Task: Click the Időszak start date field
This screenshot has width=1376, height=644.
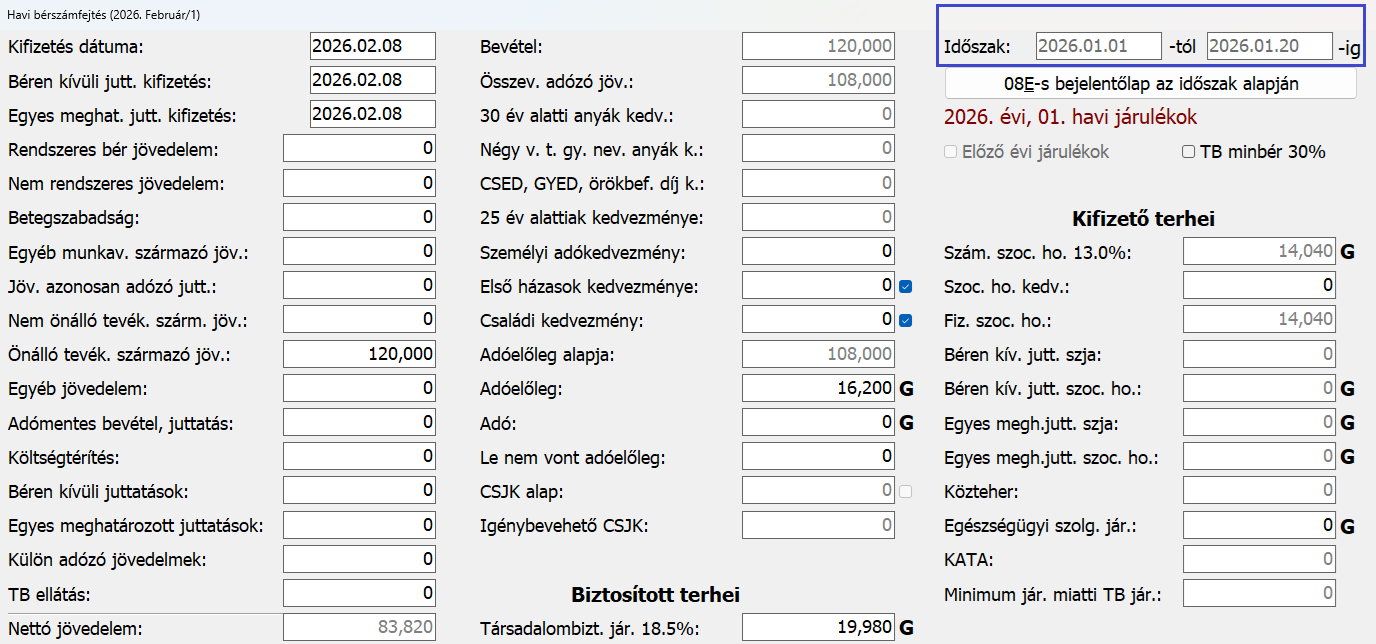Action: tap(1097, 46)
